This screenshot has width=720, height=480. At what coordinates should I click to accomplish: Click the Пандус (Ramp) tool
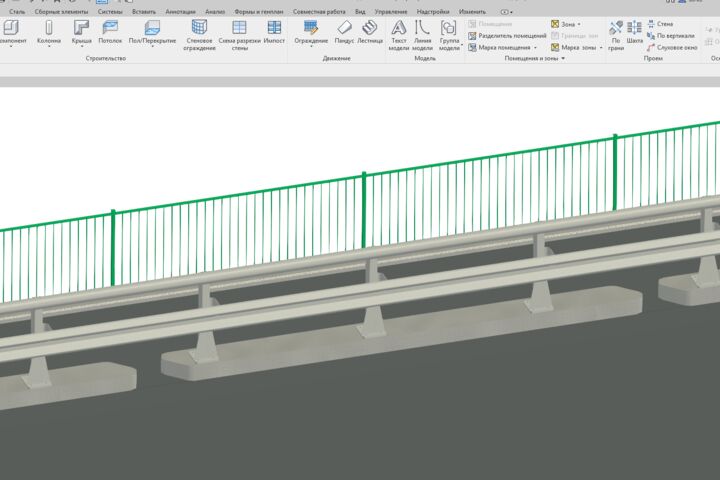click(x=344, y=32)
